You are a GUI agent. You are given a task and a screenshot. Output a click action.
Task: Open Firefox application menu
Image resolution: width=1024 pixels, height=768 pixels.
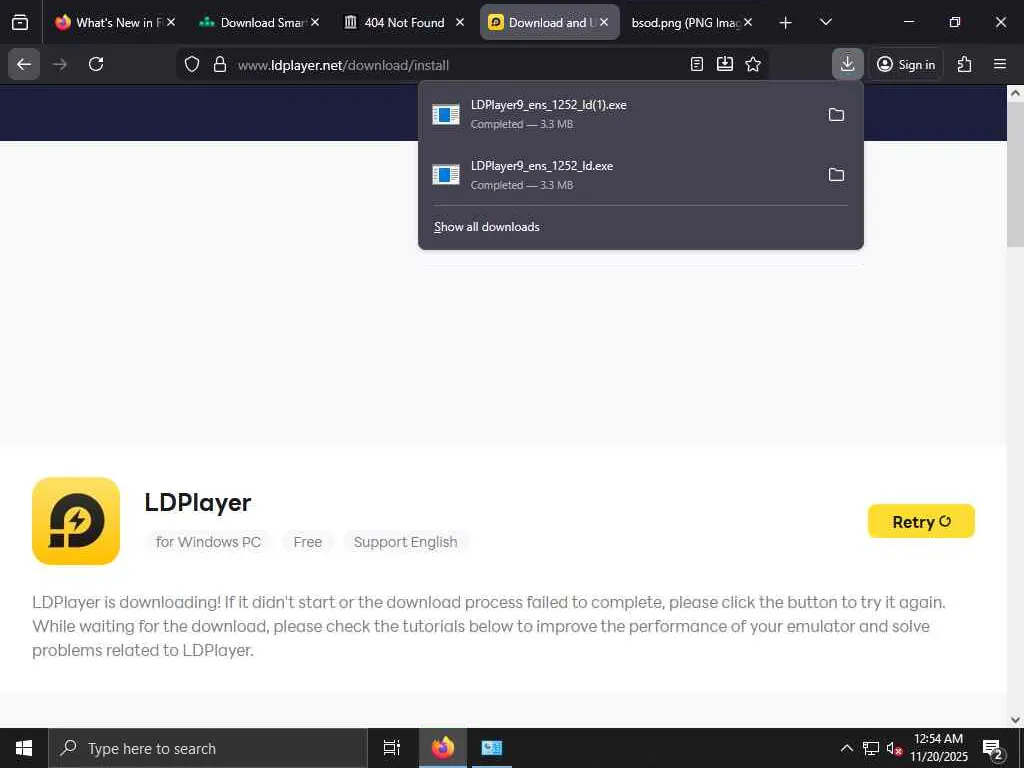pyautogui.click(x=1000, y=64)
